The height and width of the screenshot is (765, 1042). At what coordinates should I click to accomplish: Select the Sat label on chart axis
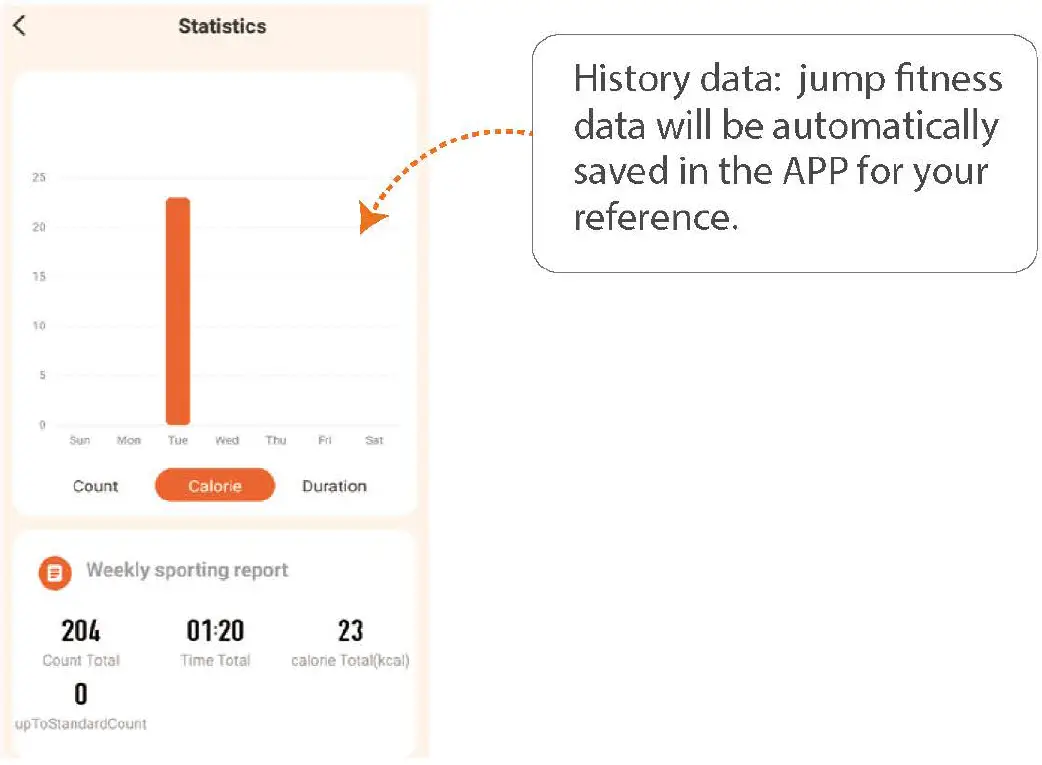(374, 441)
